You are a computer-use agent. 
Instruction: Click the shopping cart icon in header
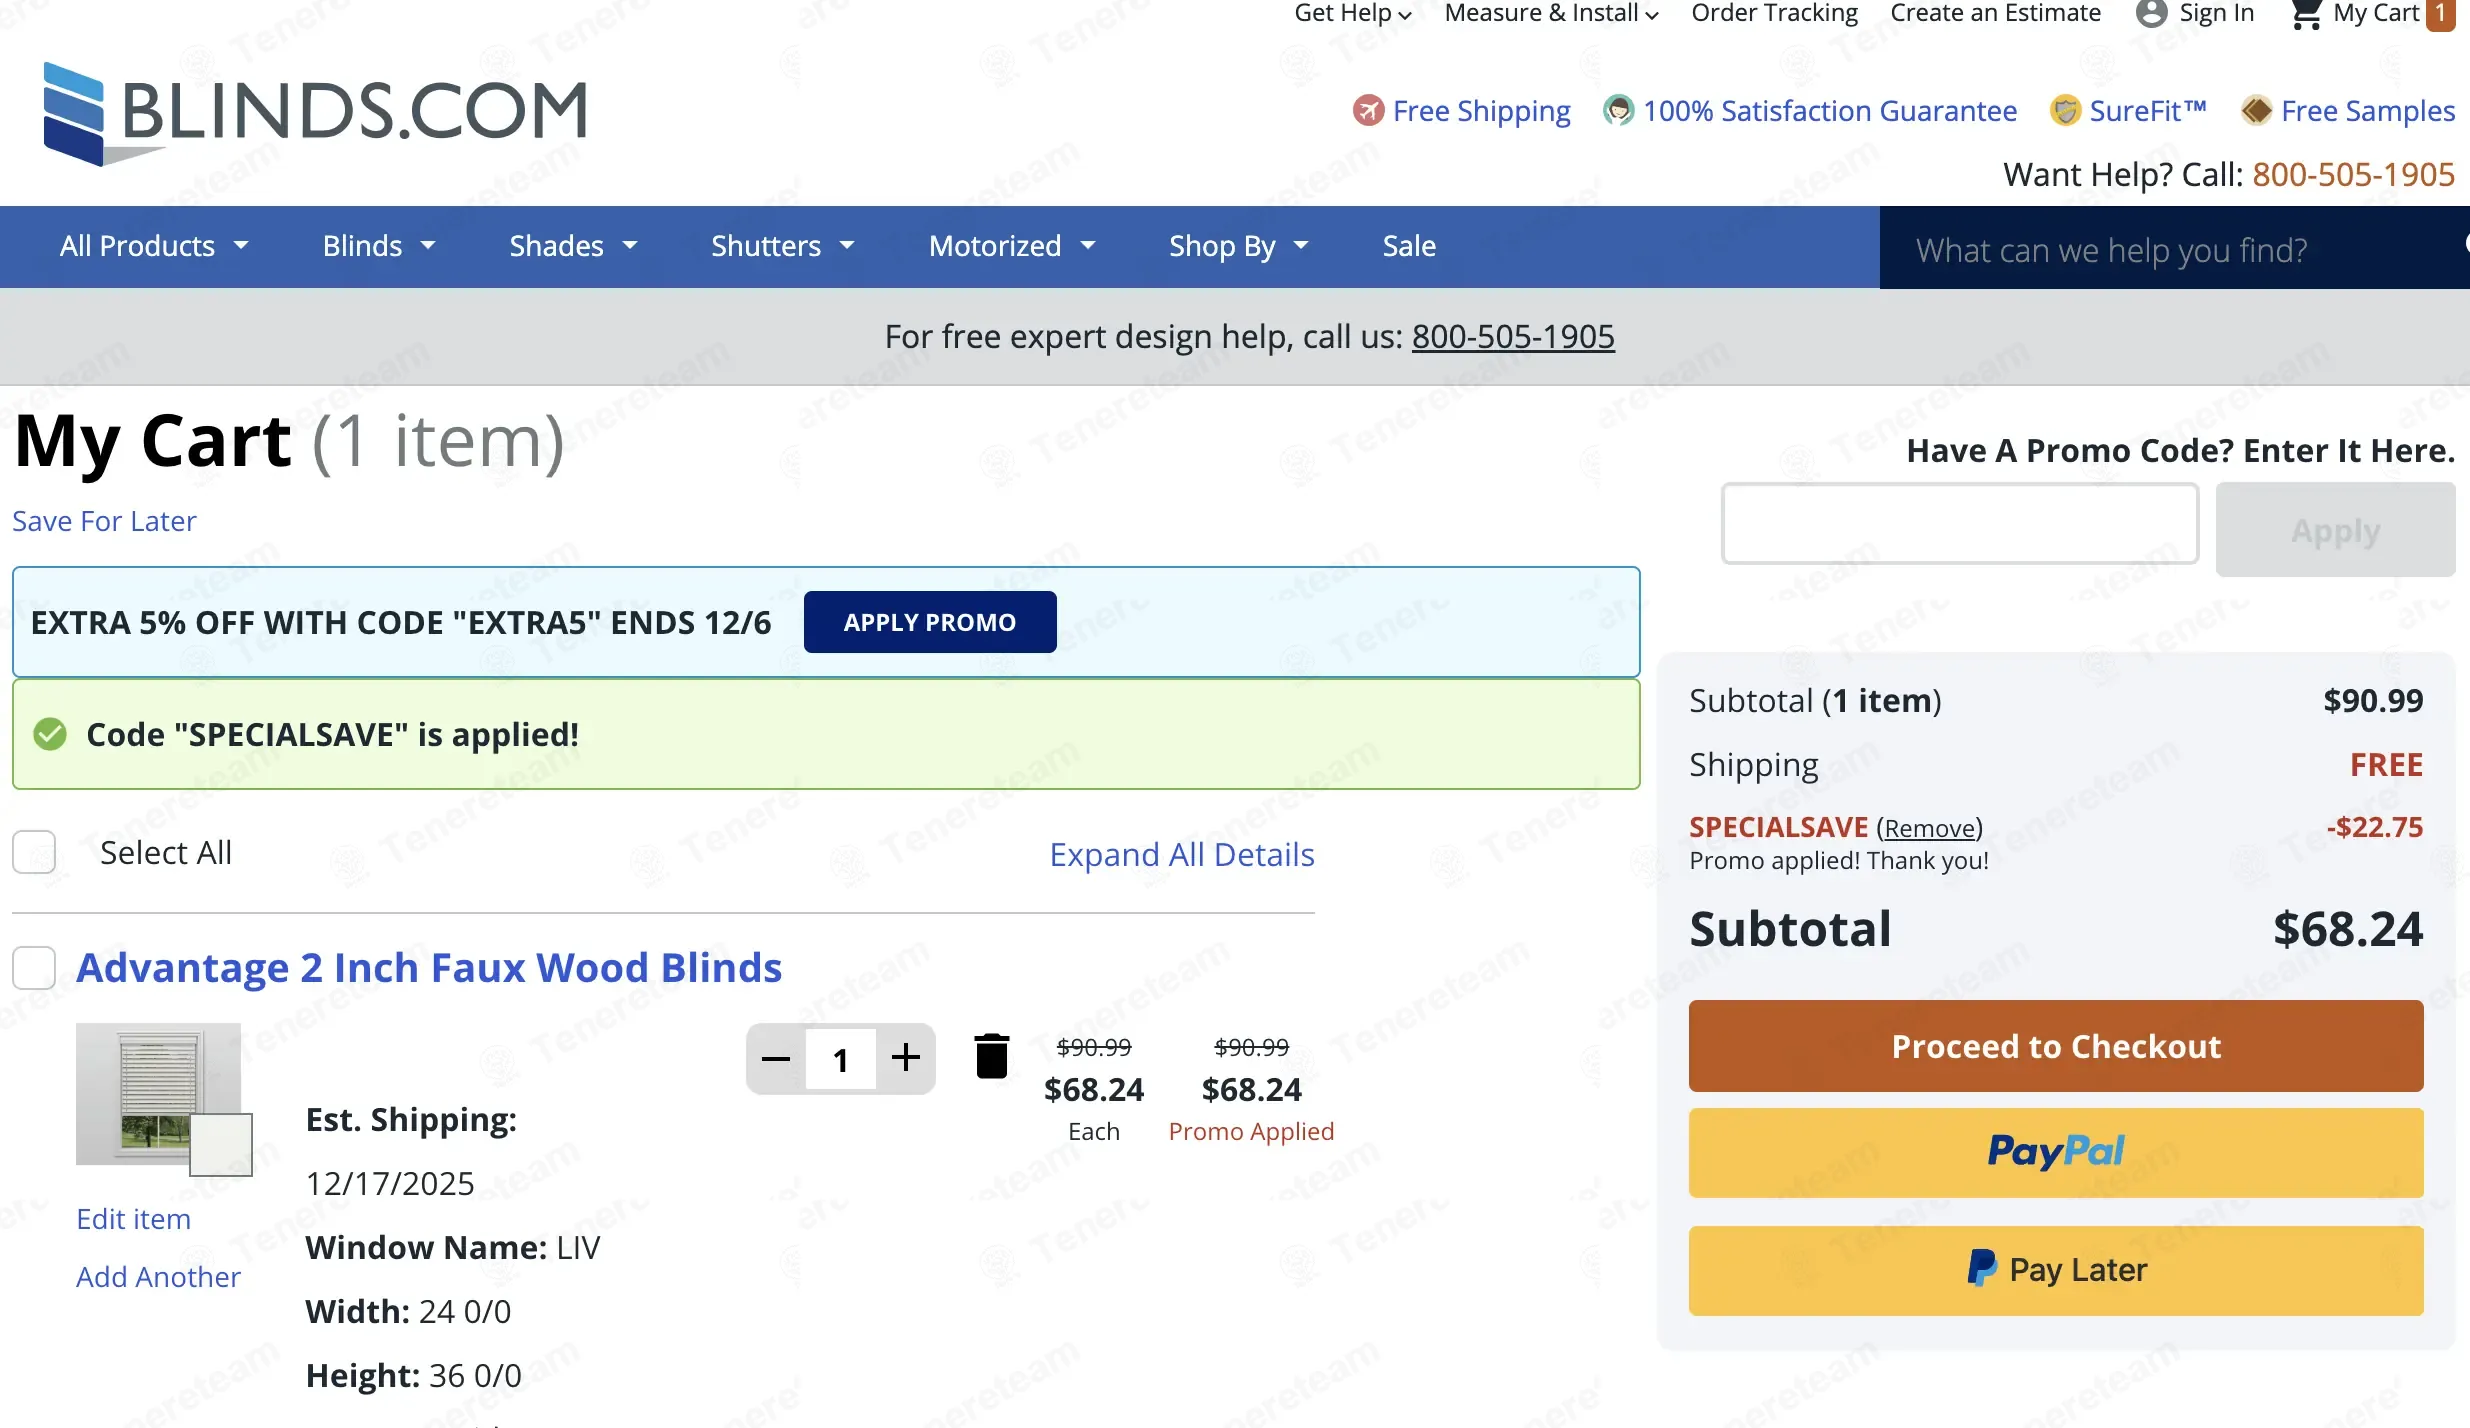(x=2306, y=14)
